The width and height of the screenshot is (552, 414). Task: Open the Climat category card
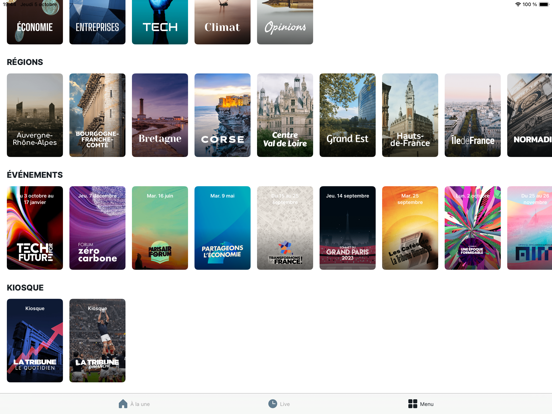click(x=222, y=22)
